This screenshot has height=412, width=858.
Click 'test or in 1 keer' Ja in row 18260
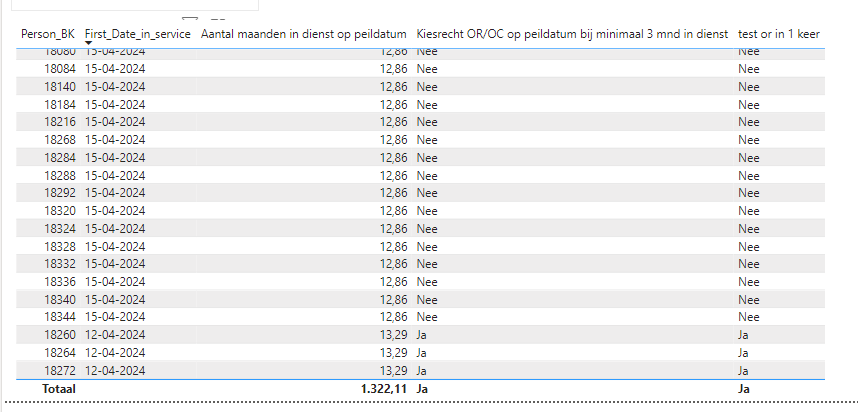(743, 335)
